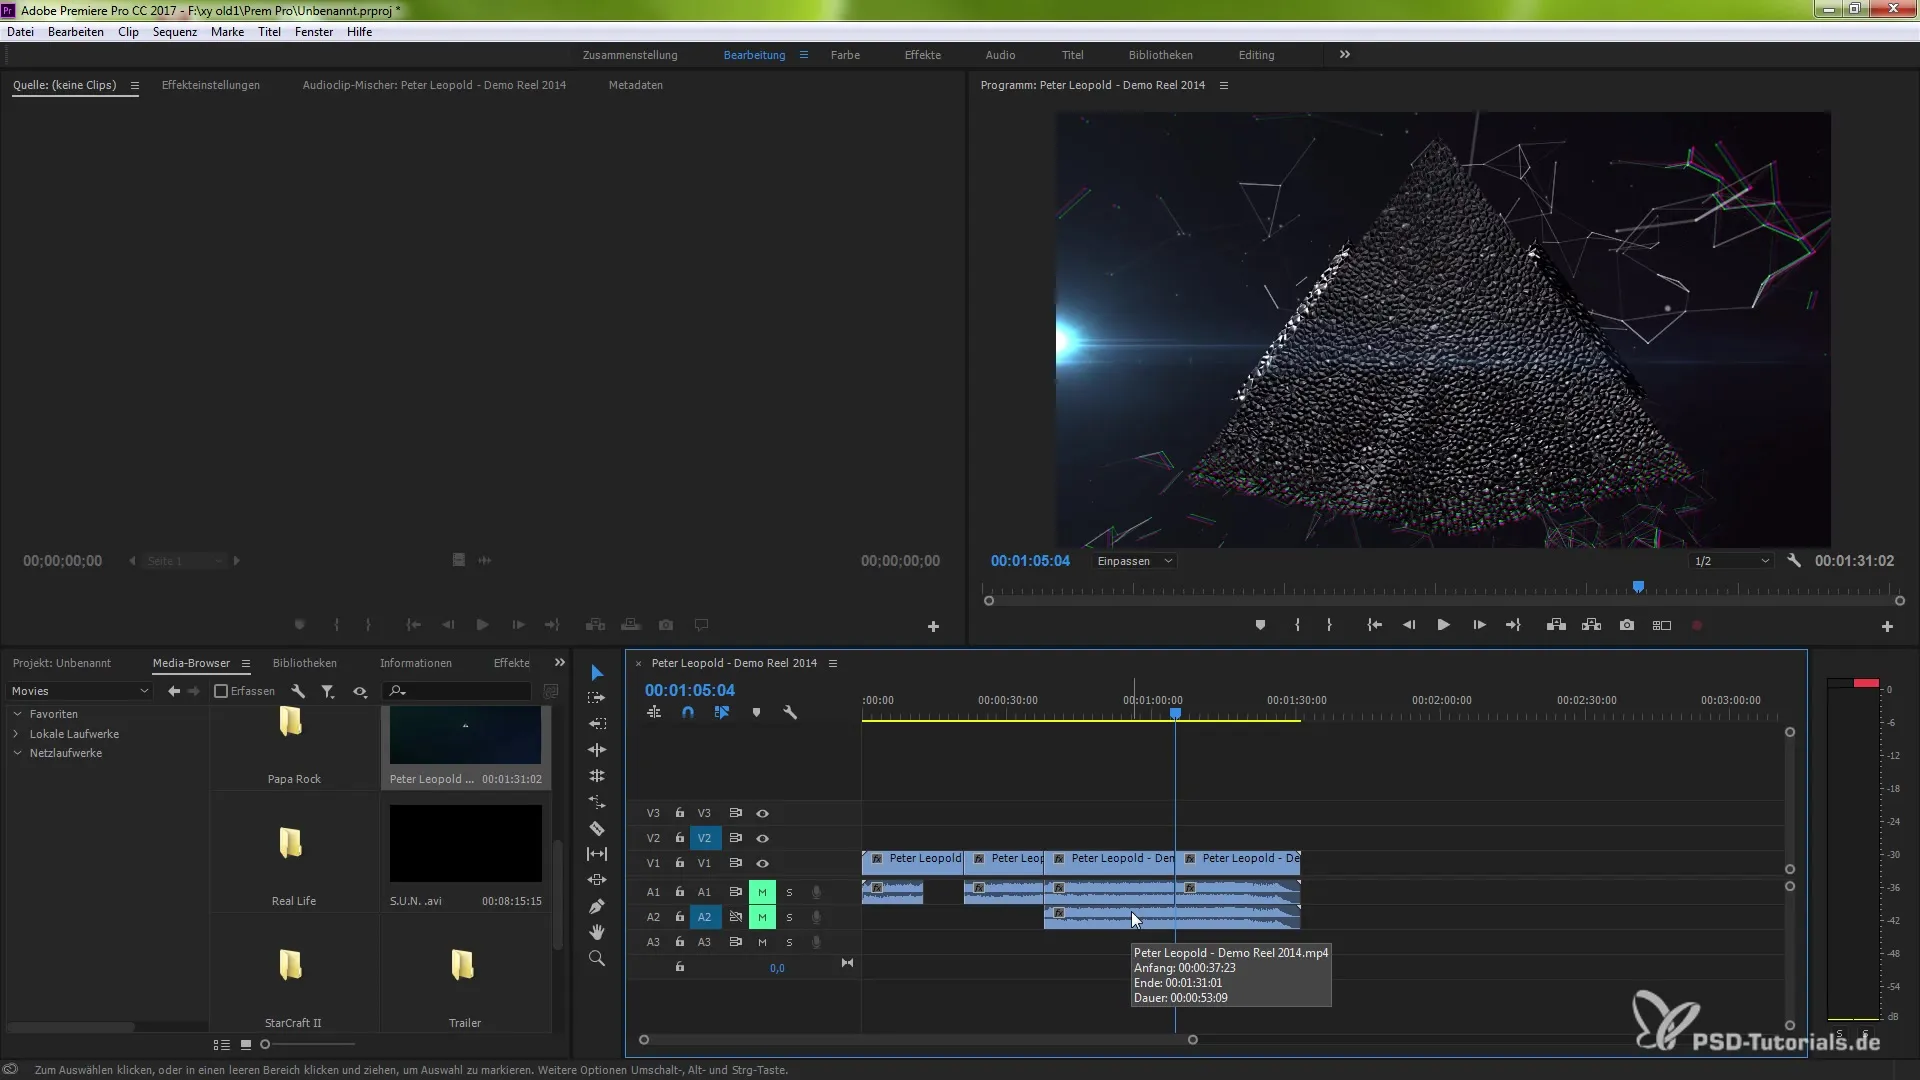Enable the Erfassen checkbox

pos(221,691)
